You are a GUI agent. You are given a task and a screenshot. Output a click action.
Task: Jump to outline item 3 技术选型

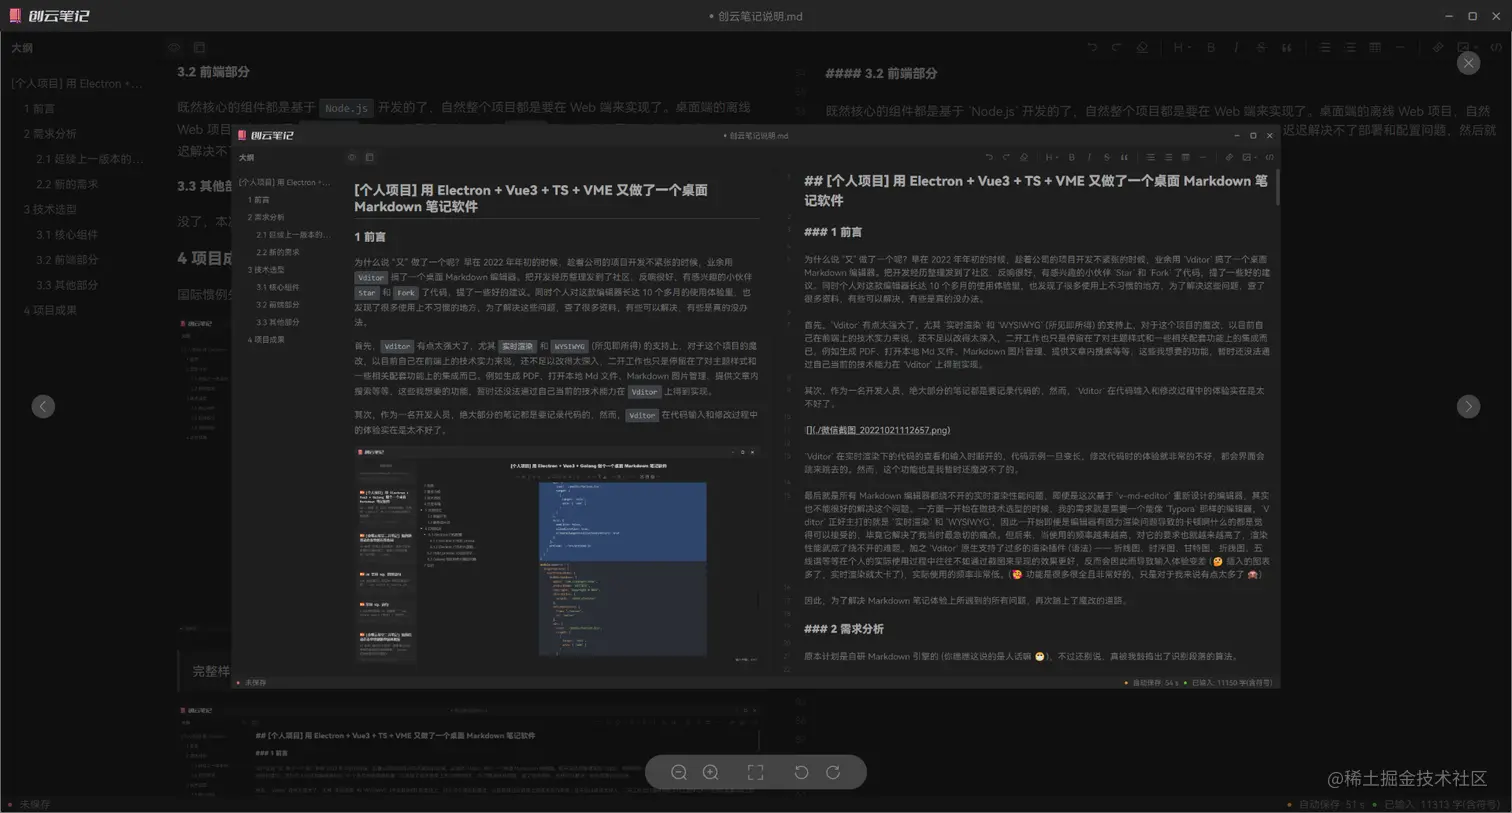(50, 209)
